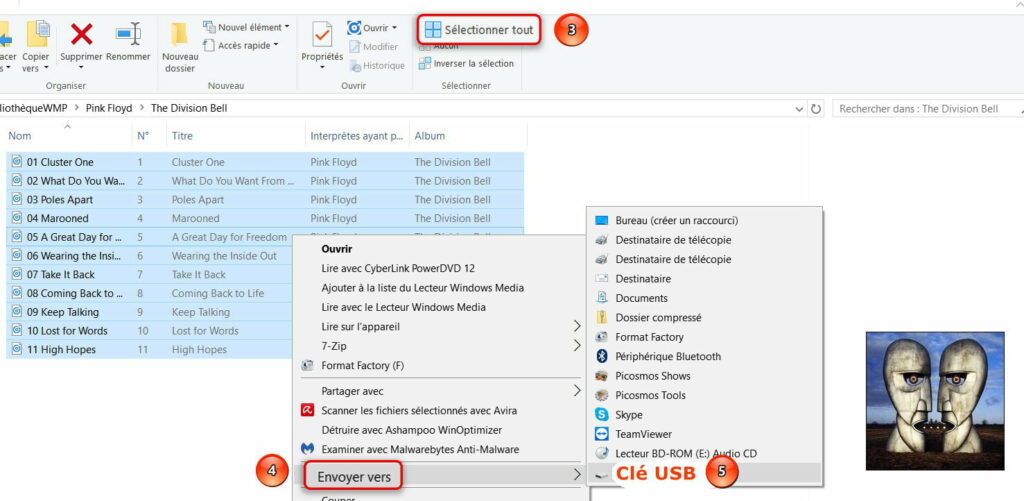Click The Division Bell breadcrumb

point(189,108)
